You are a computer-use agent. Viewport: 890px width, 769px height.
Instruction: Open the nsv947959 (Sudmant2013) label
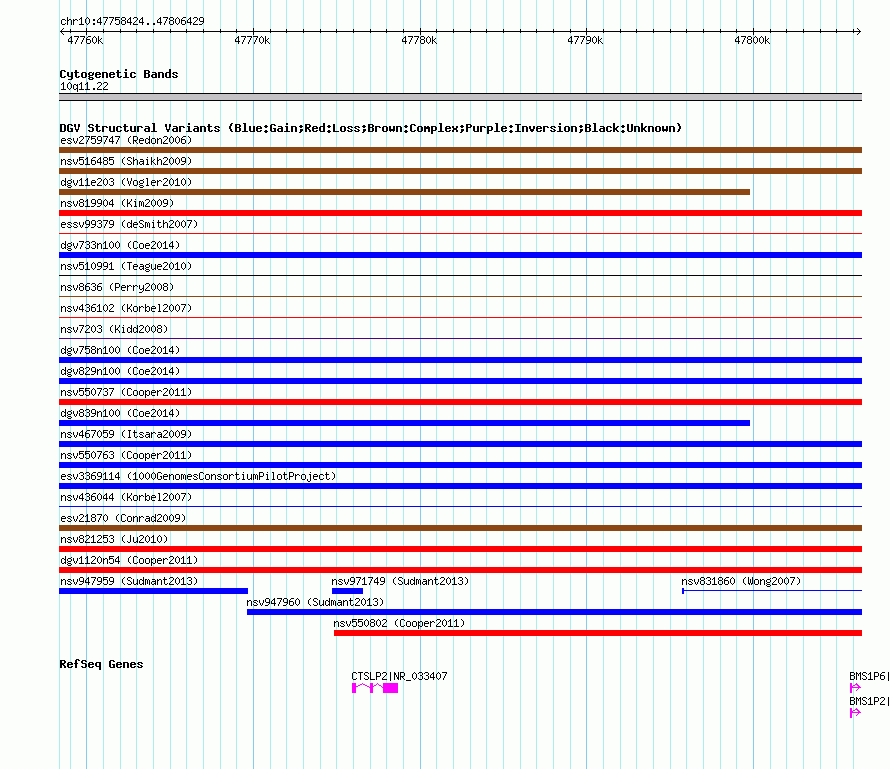129,581
